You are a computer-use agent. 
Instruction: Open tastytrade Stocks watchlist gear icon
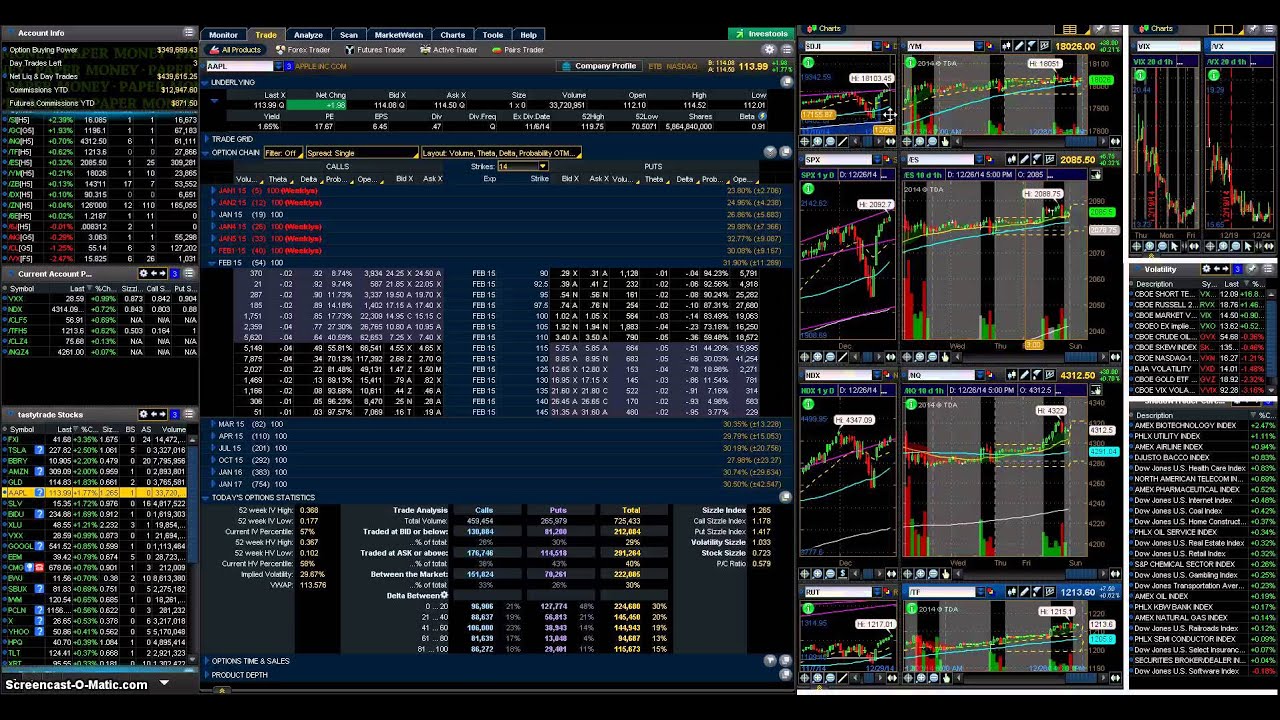(x=144, y=414)
